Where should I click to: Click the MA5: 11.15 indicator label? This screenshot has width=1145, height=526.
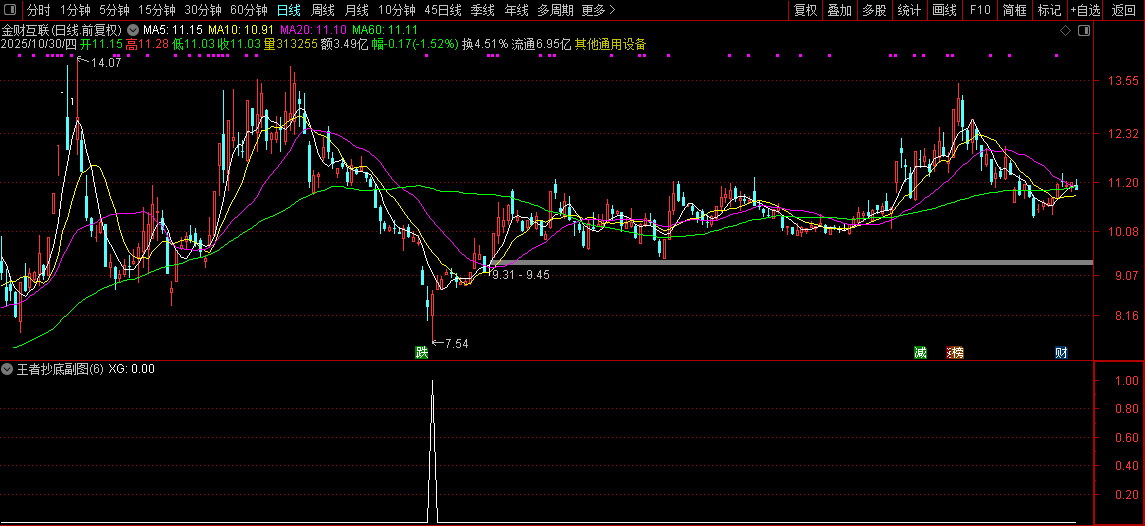coord(172,31)
